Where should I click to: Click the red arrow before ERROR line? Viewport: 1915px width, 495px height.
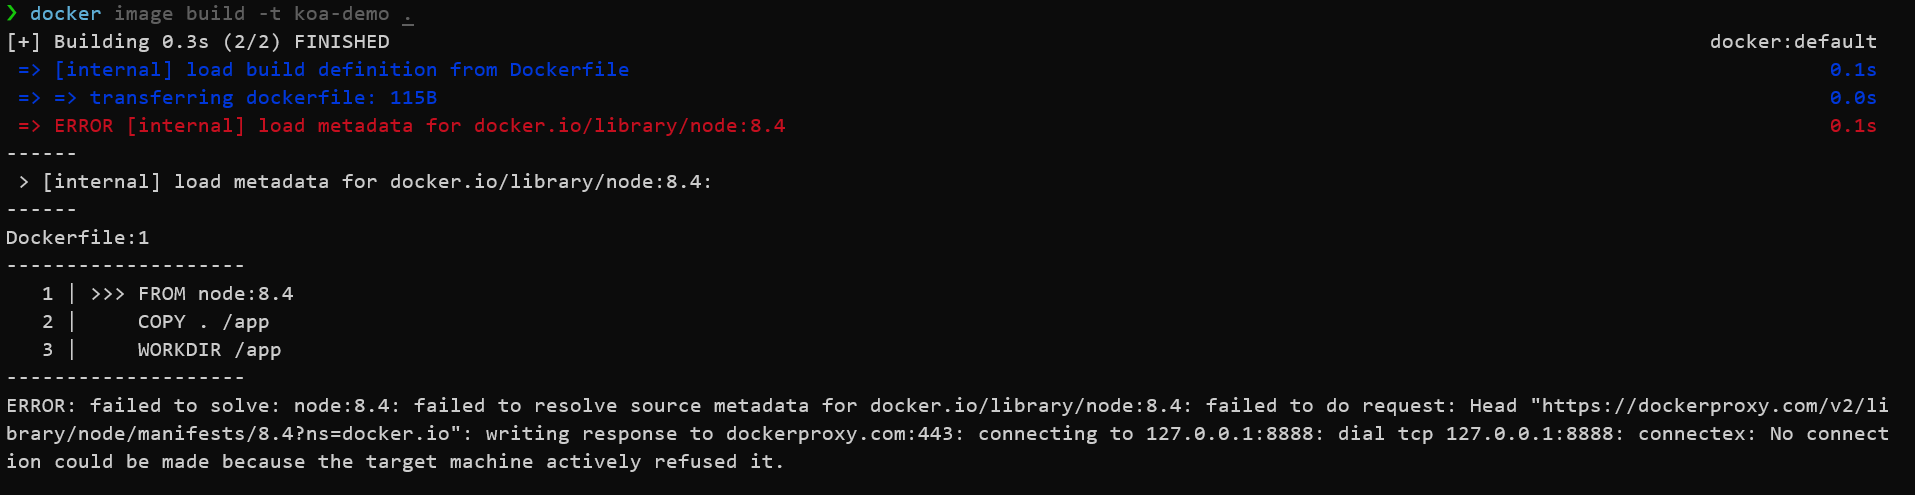point(29,126)
